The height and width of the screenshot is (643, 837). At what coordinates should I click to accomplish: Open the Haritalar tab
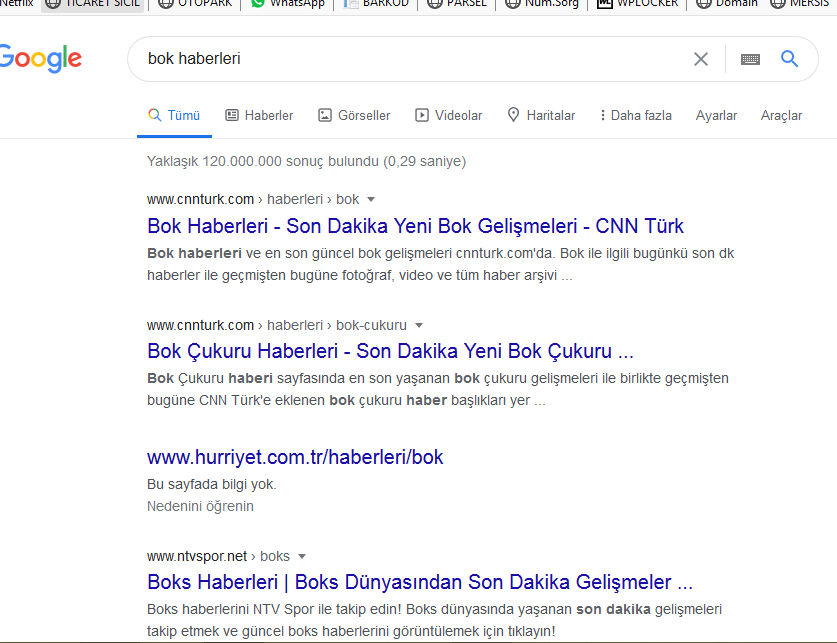(x=541, y=115)
